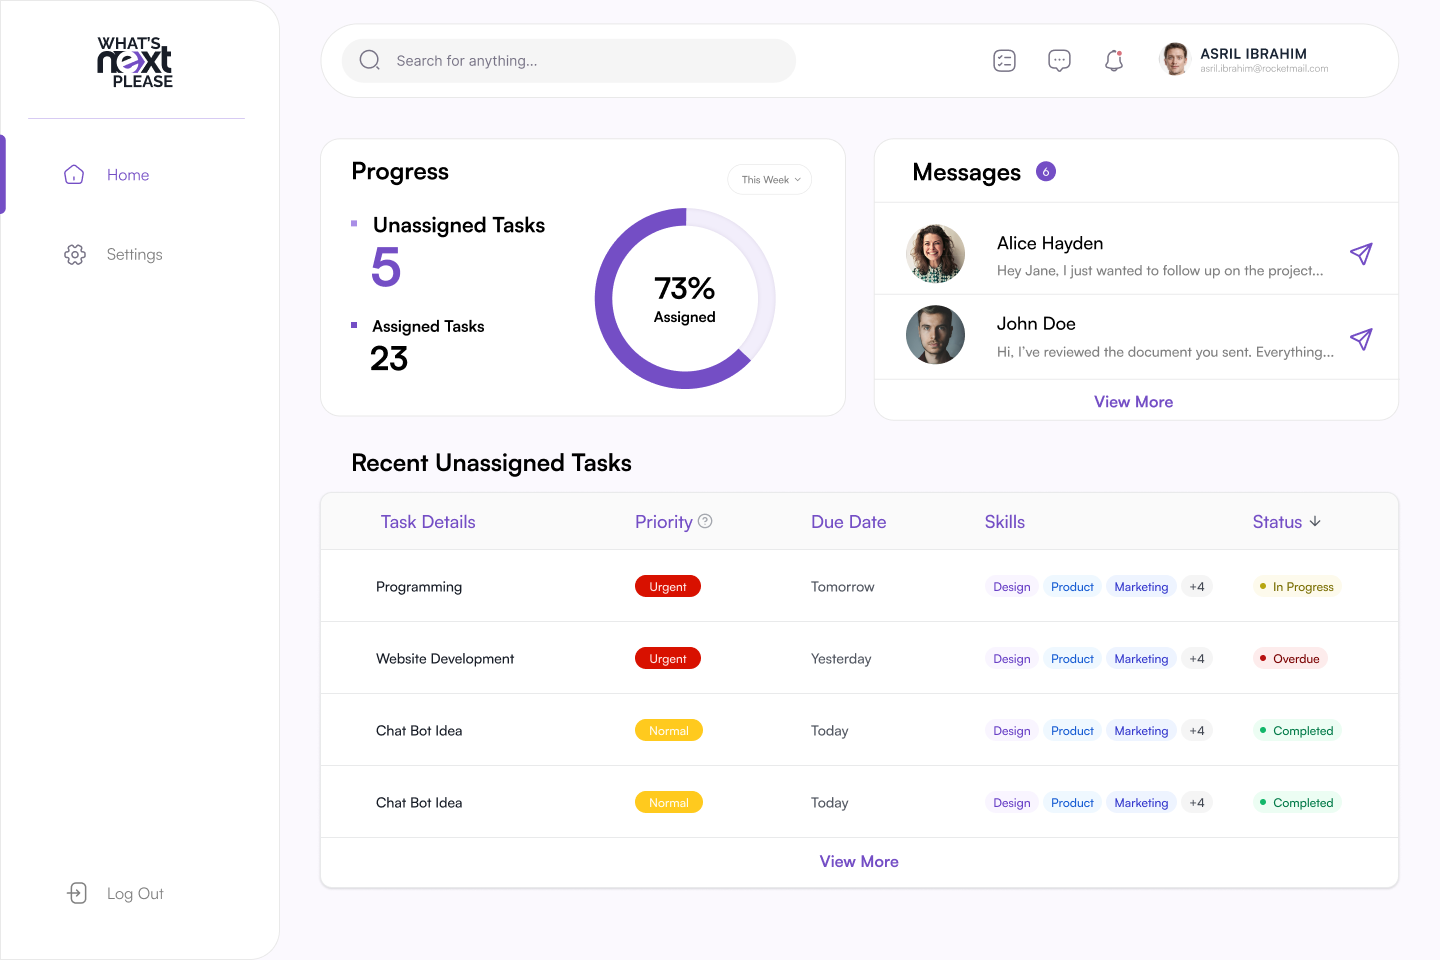The image size is (1440, 960).
Task: Click View More below the tasks table
Action: coord(859,862)
